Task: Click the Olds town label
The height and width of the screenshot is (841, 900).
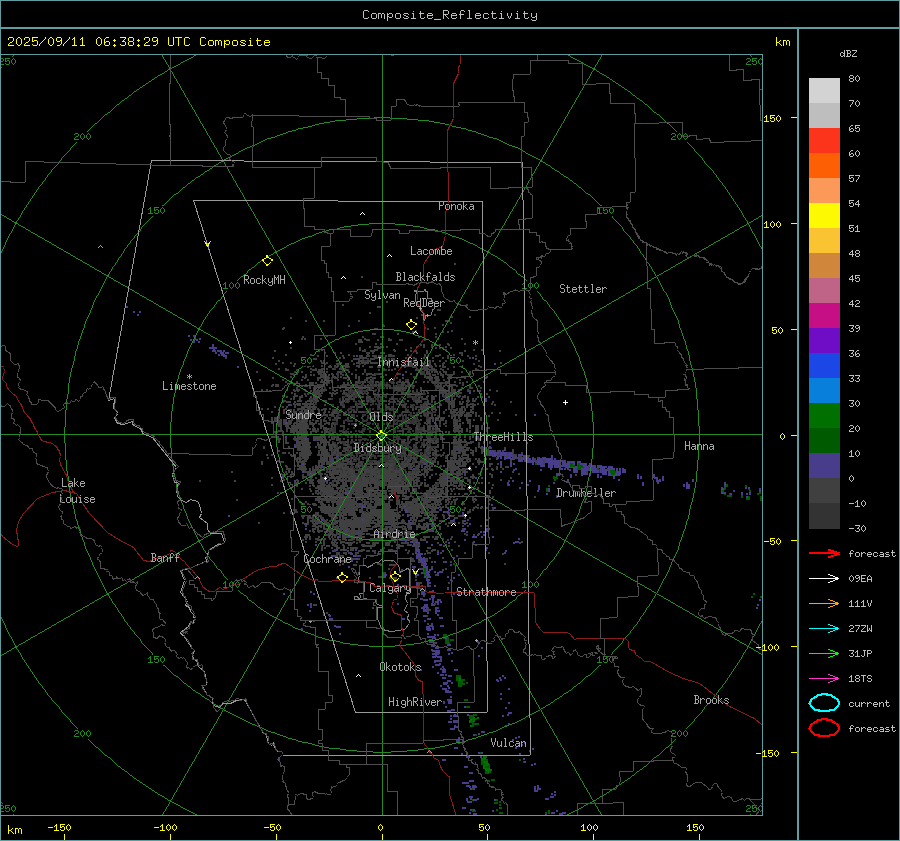Action: (381, 417)
